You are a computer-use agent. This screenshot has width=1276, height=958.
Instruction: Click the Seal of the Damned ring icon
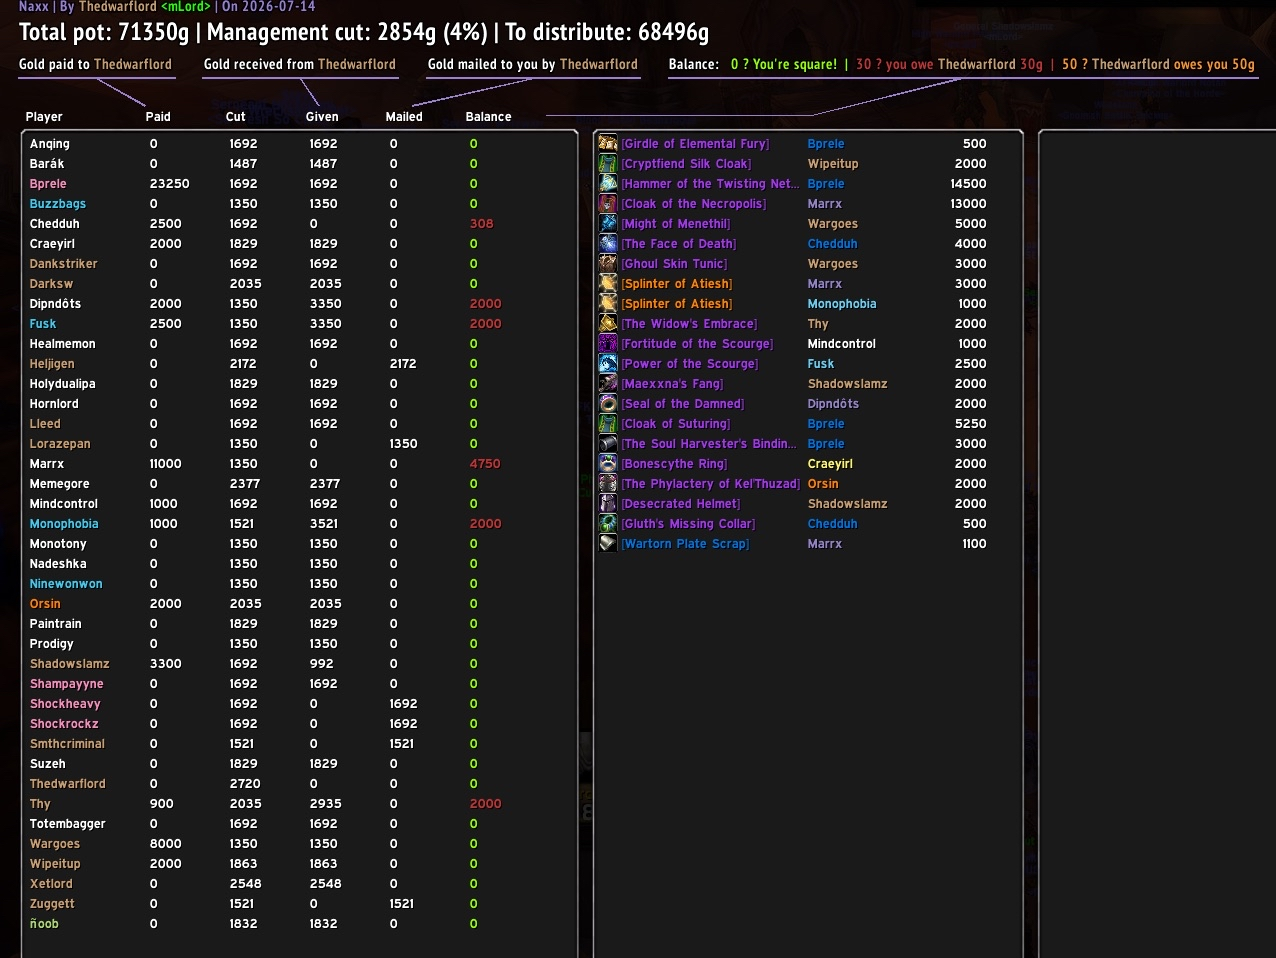click(608, 403)
